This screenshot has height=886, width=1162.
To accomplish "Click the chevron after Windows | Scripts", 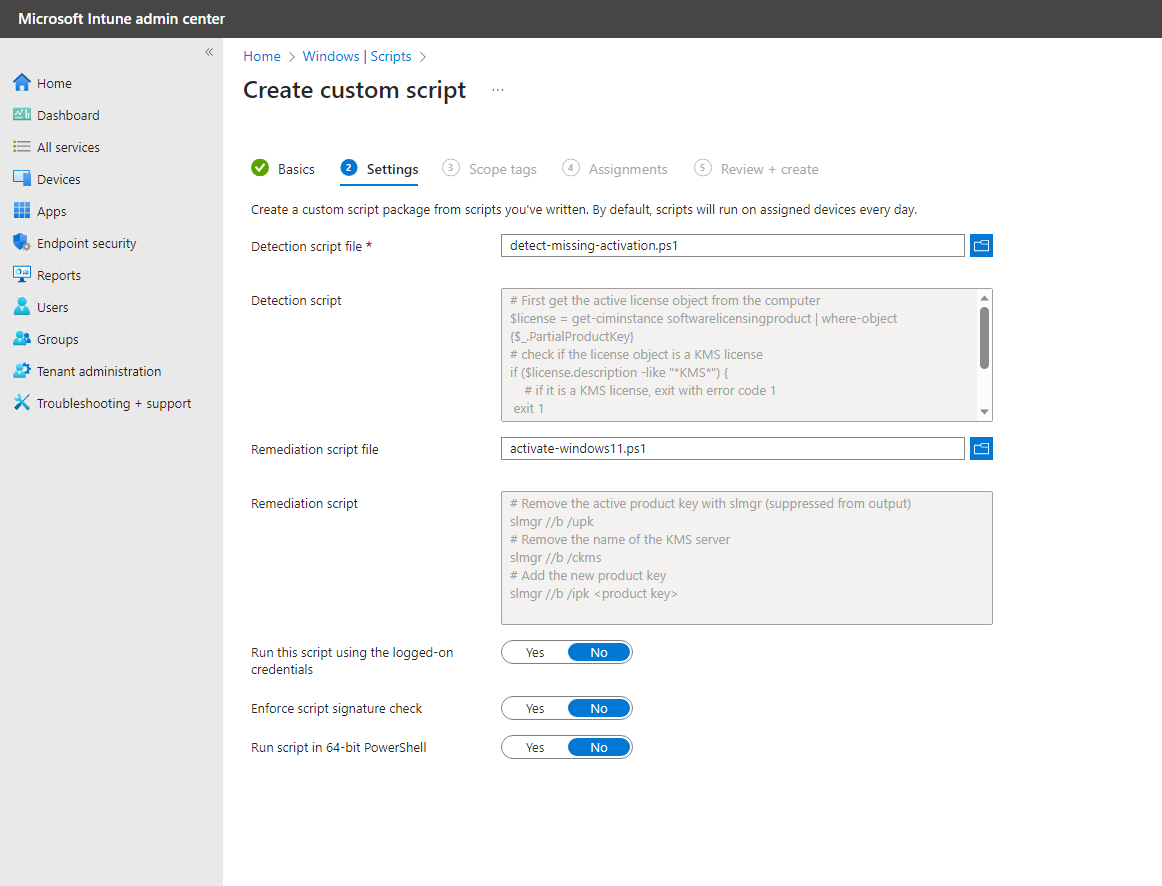I will coord(423,57).
